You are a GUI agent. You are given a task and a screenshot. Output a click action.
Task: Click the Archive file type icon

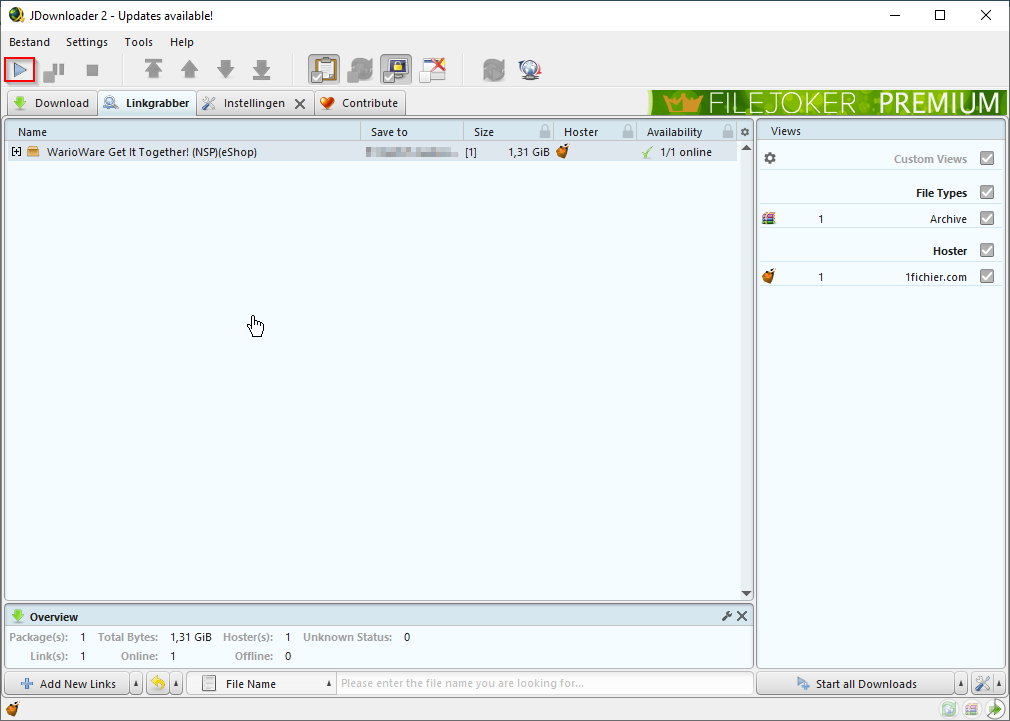[768, 218]
